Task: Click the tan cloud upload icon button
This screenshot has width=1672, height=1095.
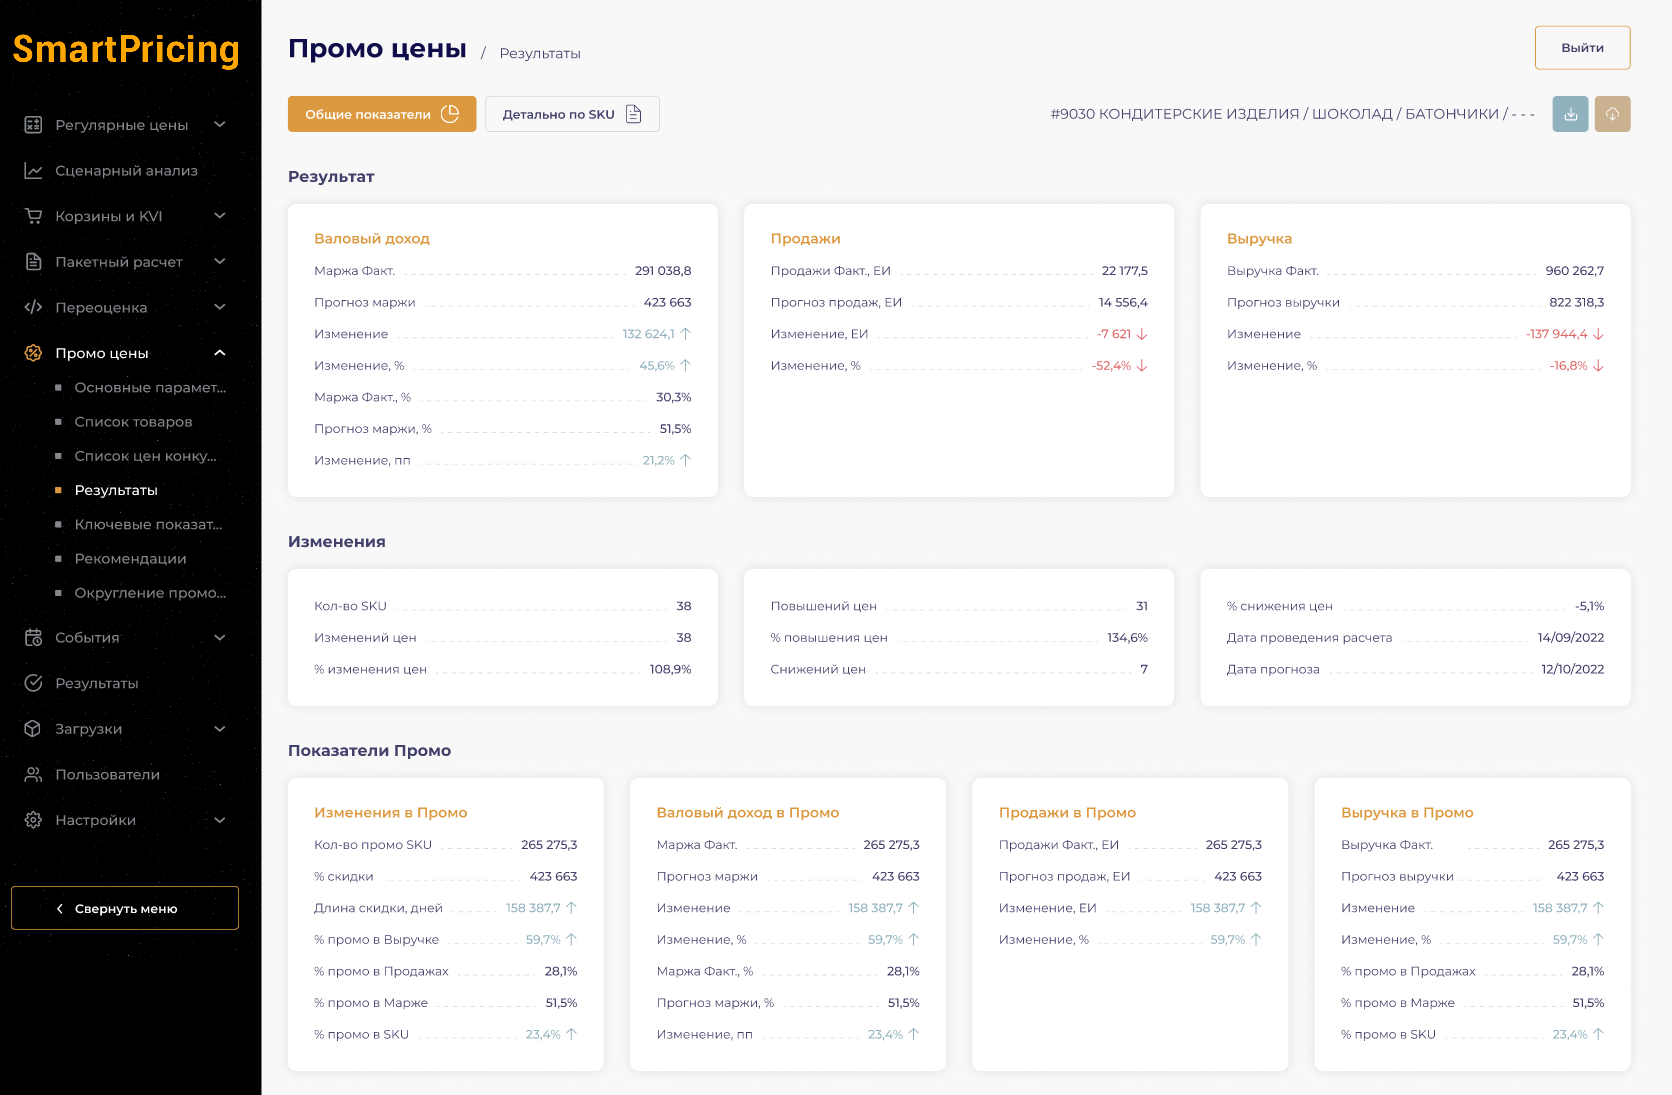Action: (1612, 114)
